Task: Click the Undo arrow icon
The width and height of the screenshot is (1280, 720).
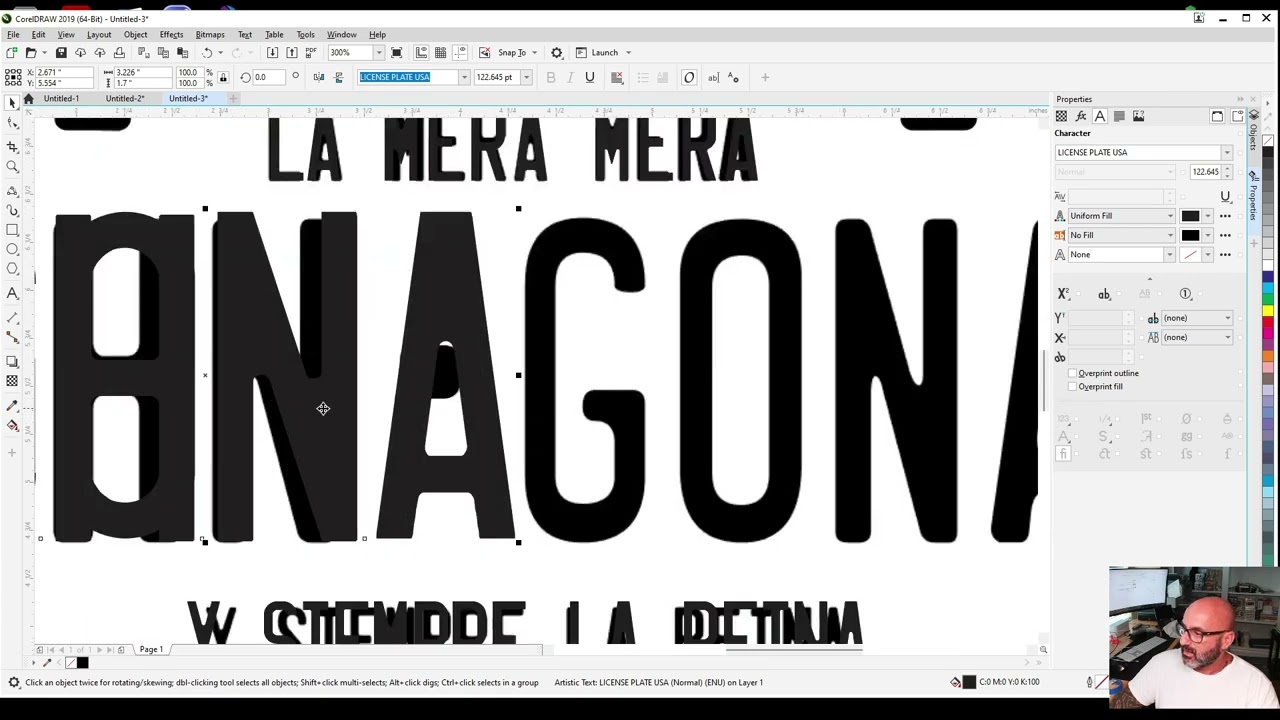Action: [206, 52]
